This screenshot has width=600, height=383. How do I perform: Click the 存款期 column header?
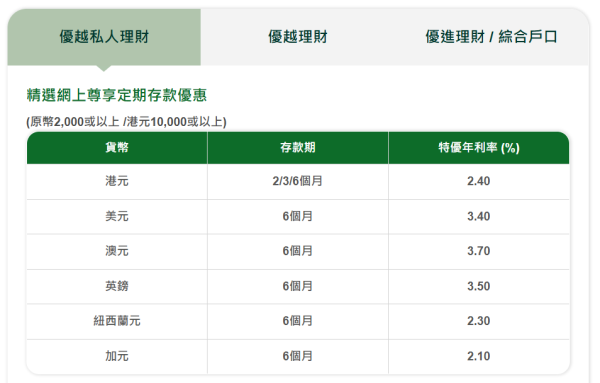[298, 148]
